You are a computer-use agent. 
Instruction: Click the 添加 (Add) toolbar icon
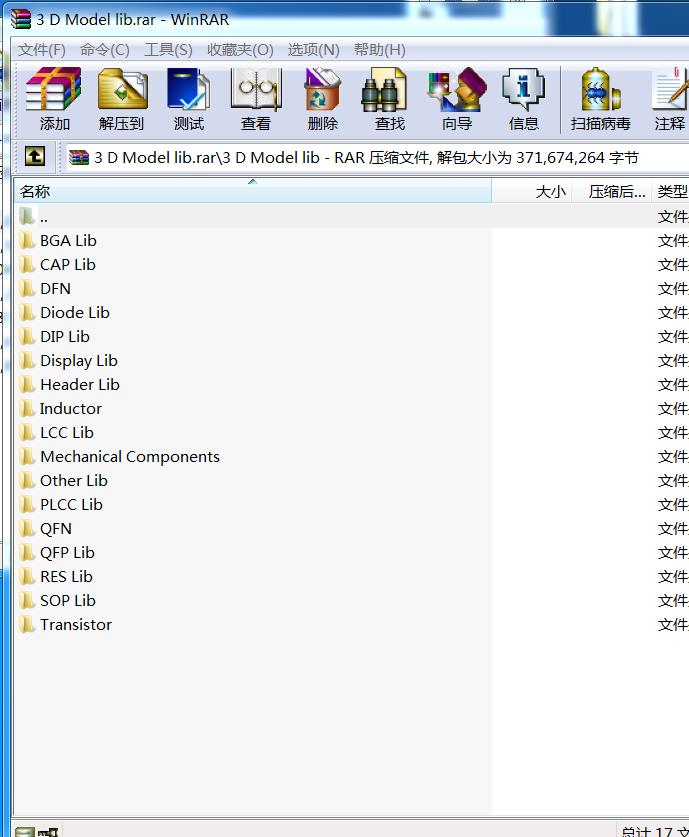click(x=54, y=99)
